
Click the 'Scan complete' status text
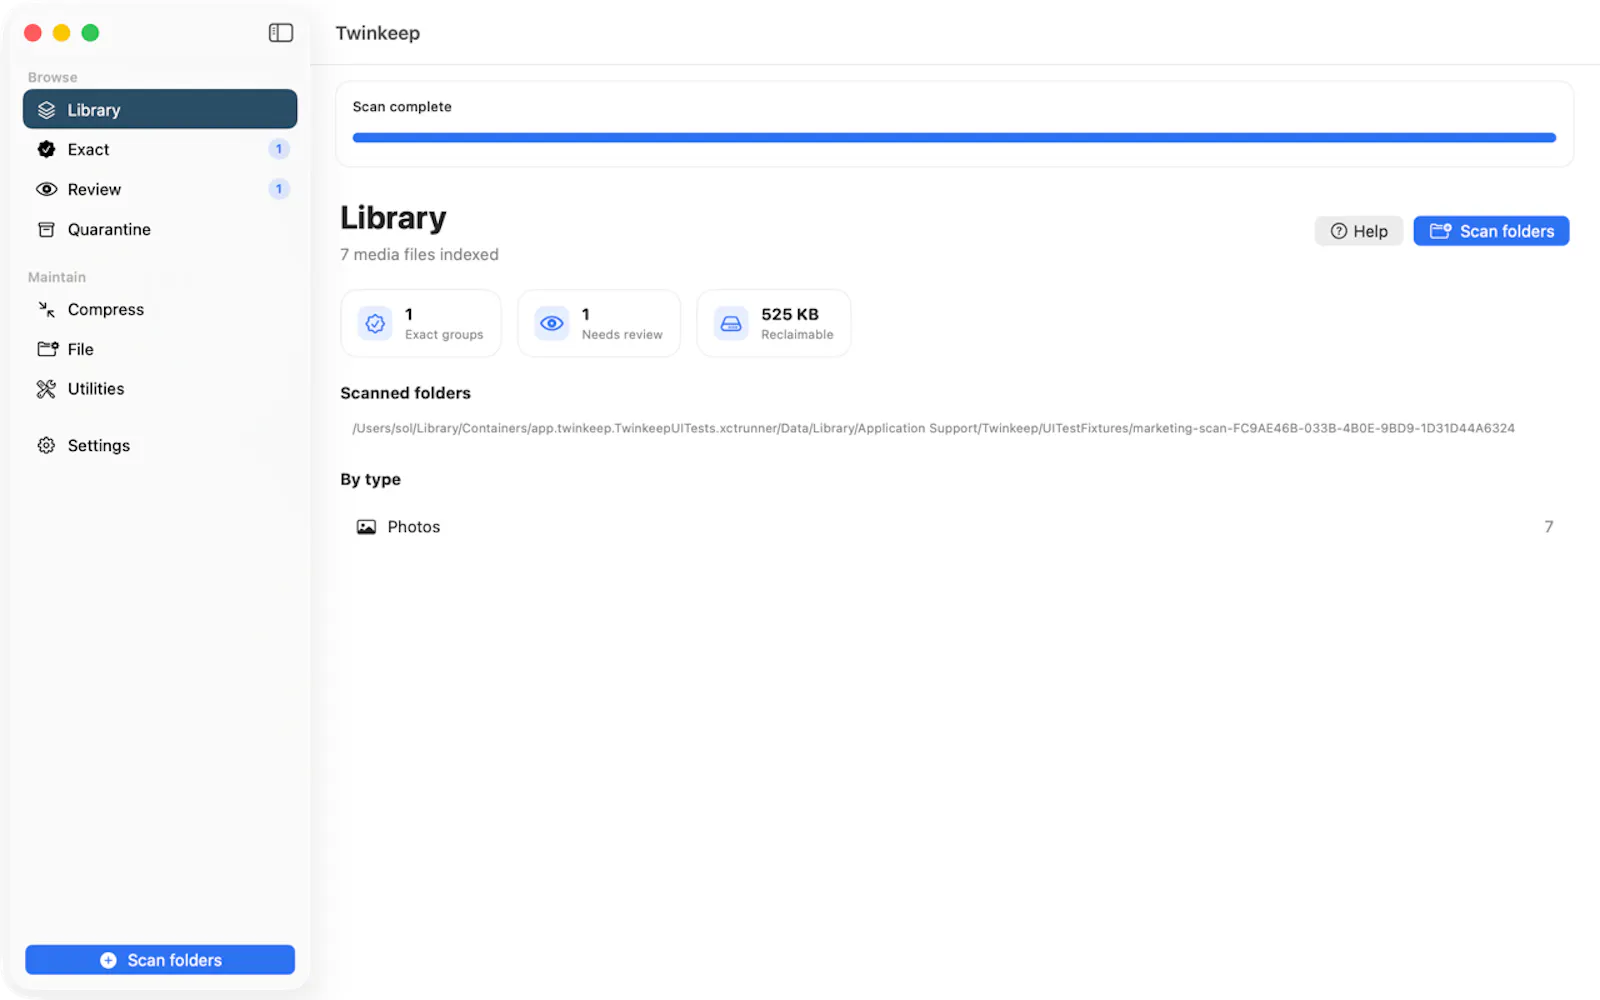[x=402, y=107]
